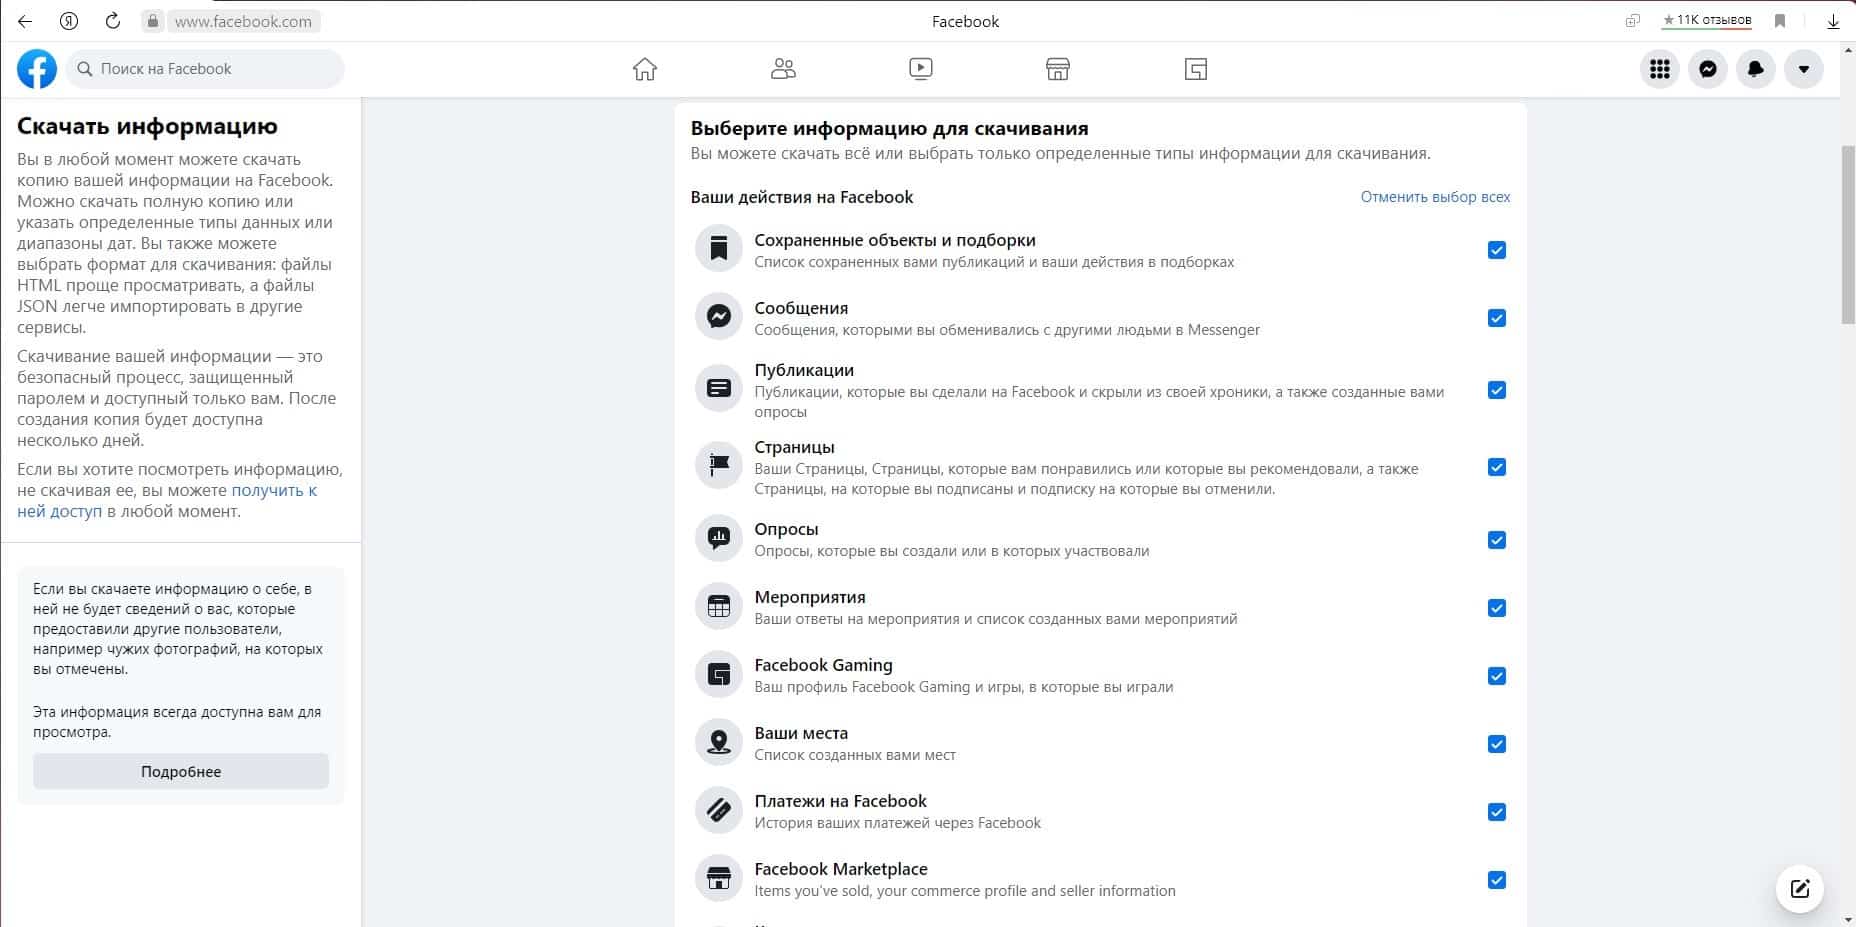
Task: Click the Публикации posts row icon
Action: tap(719, 390)
